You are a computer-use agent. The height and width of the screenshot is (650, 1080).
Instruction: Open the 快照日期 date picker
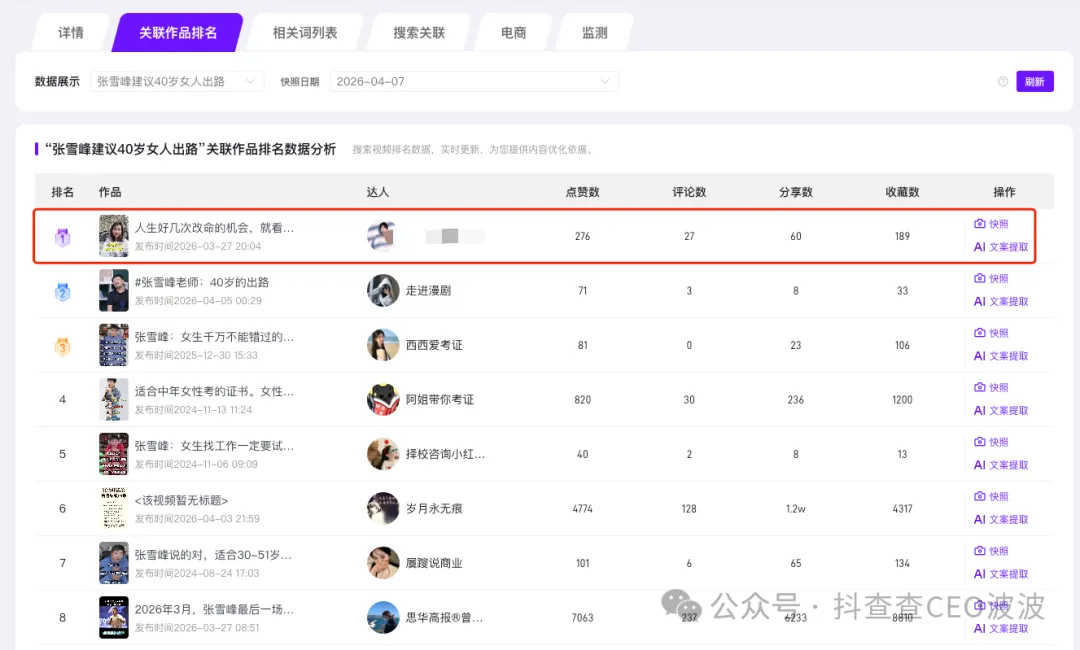pos(474,81)
